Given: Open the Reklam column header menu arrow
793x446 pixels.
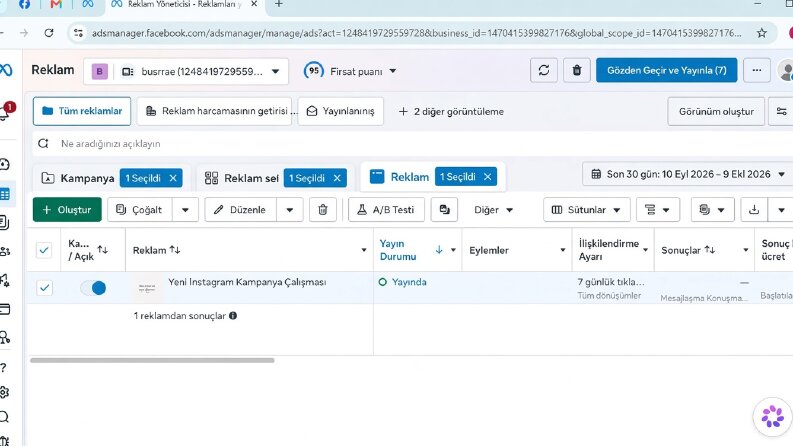Looking at the screenshot, I should pyautogui.click(x=364, y=250).
